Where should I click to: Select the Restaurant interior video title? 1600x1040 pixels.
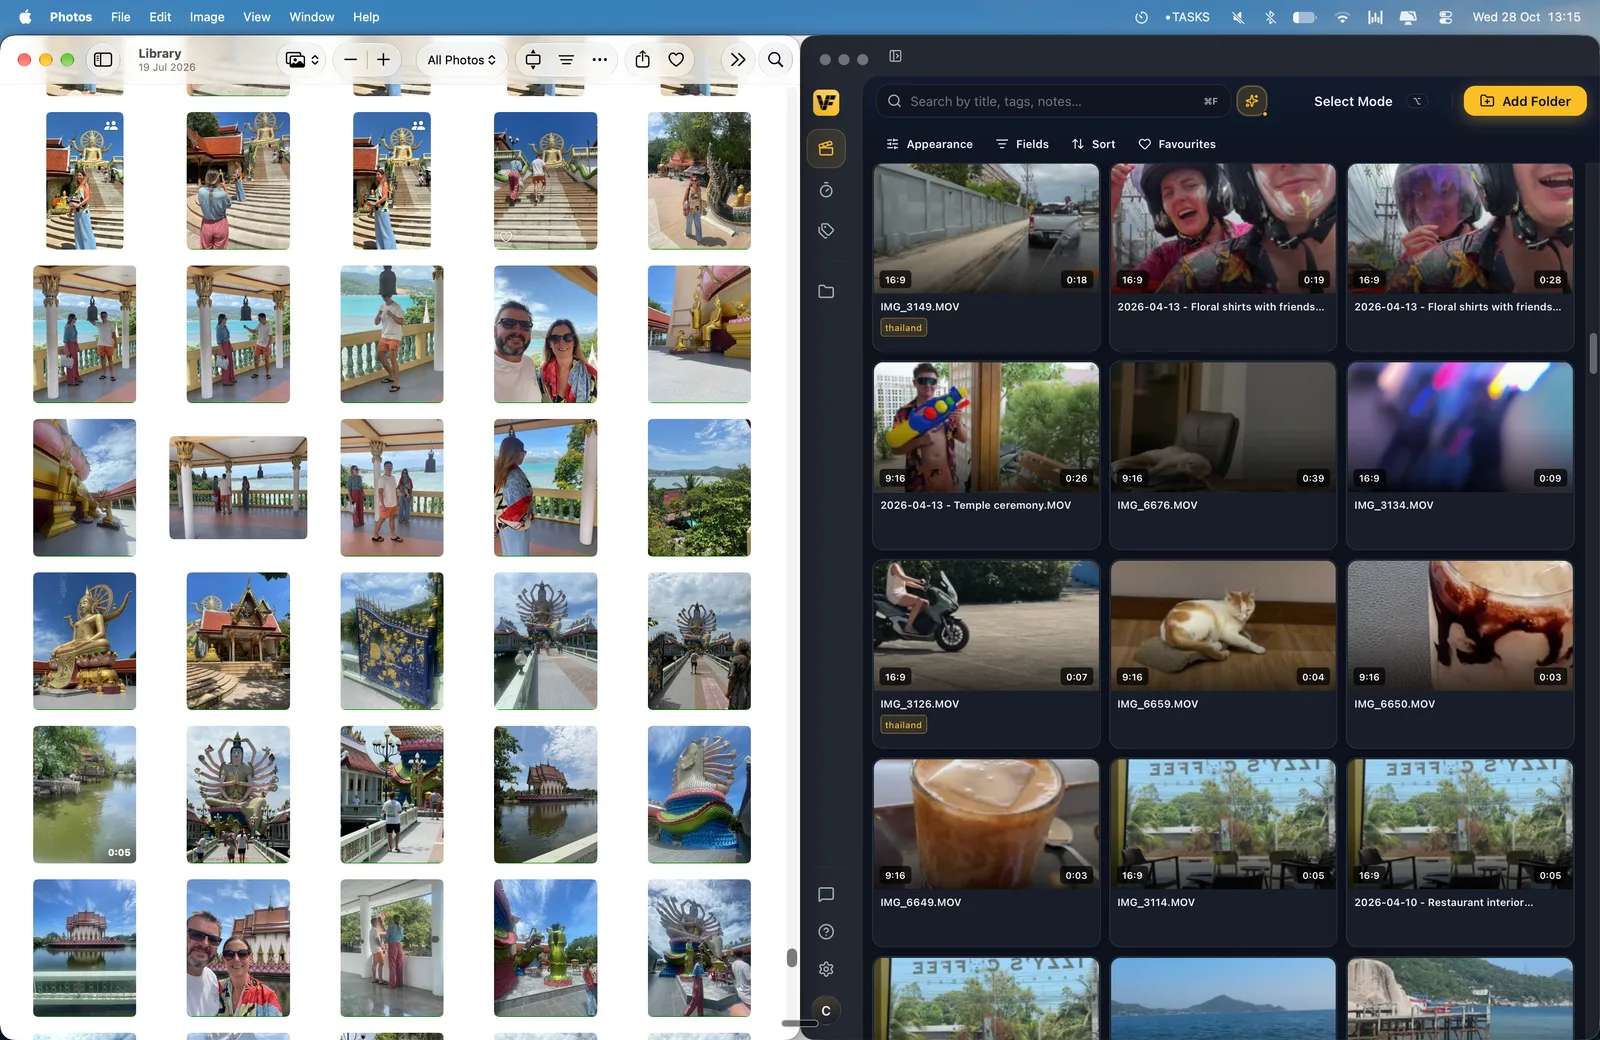[x=1443, y=902]
